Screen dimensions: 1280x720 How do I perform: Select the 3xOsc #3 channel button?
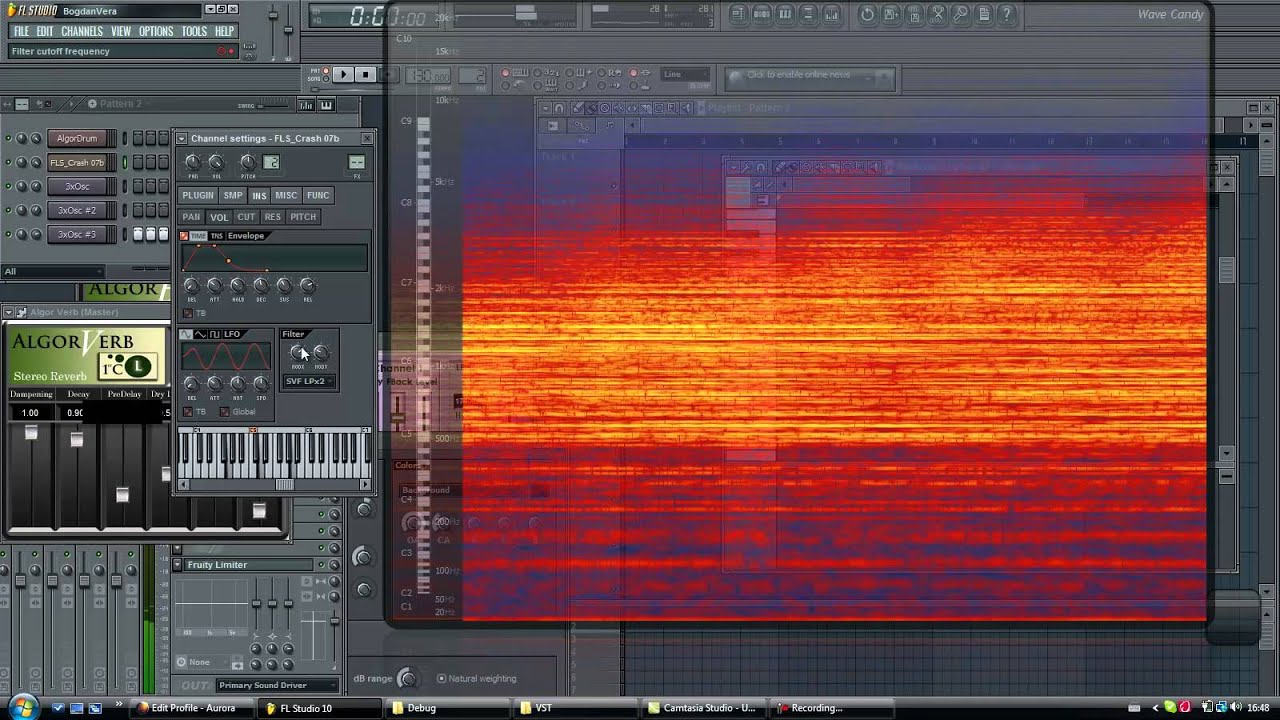click(x=82, y=234)
